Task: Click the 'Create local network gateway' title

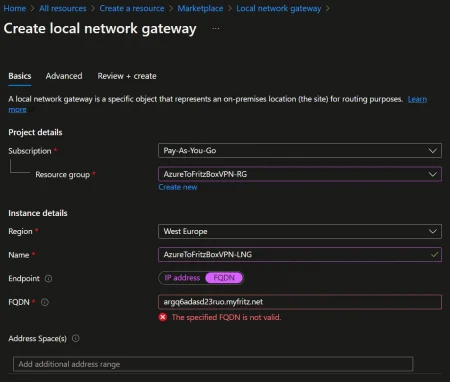Action: 100,29
